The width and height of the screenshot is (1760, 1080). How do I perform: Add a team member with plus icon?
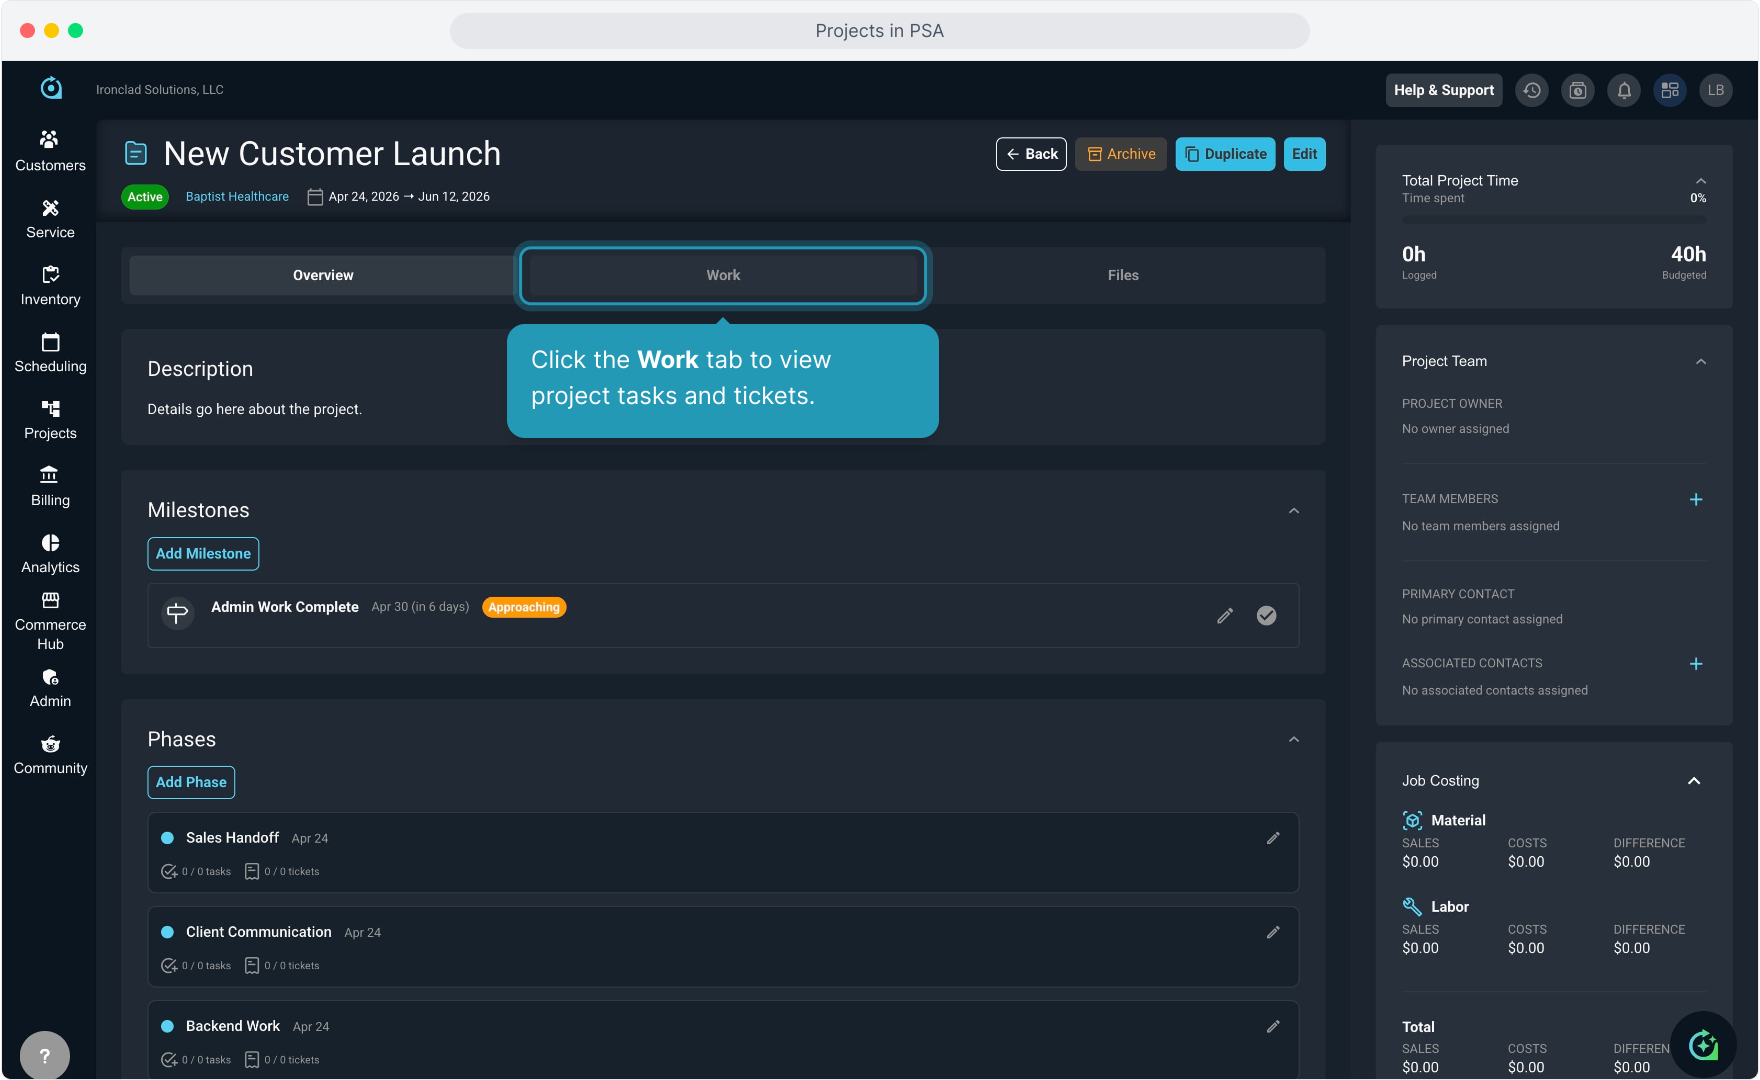[x=1696, y=499]
